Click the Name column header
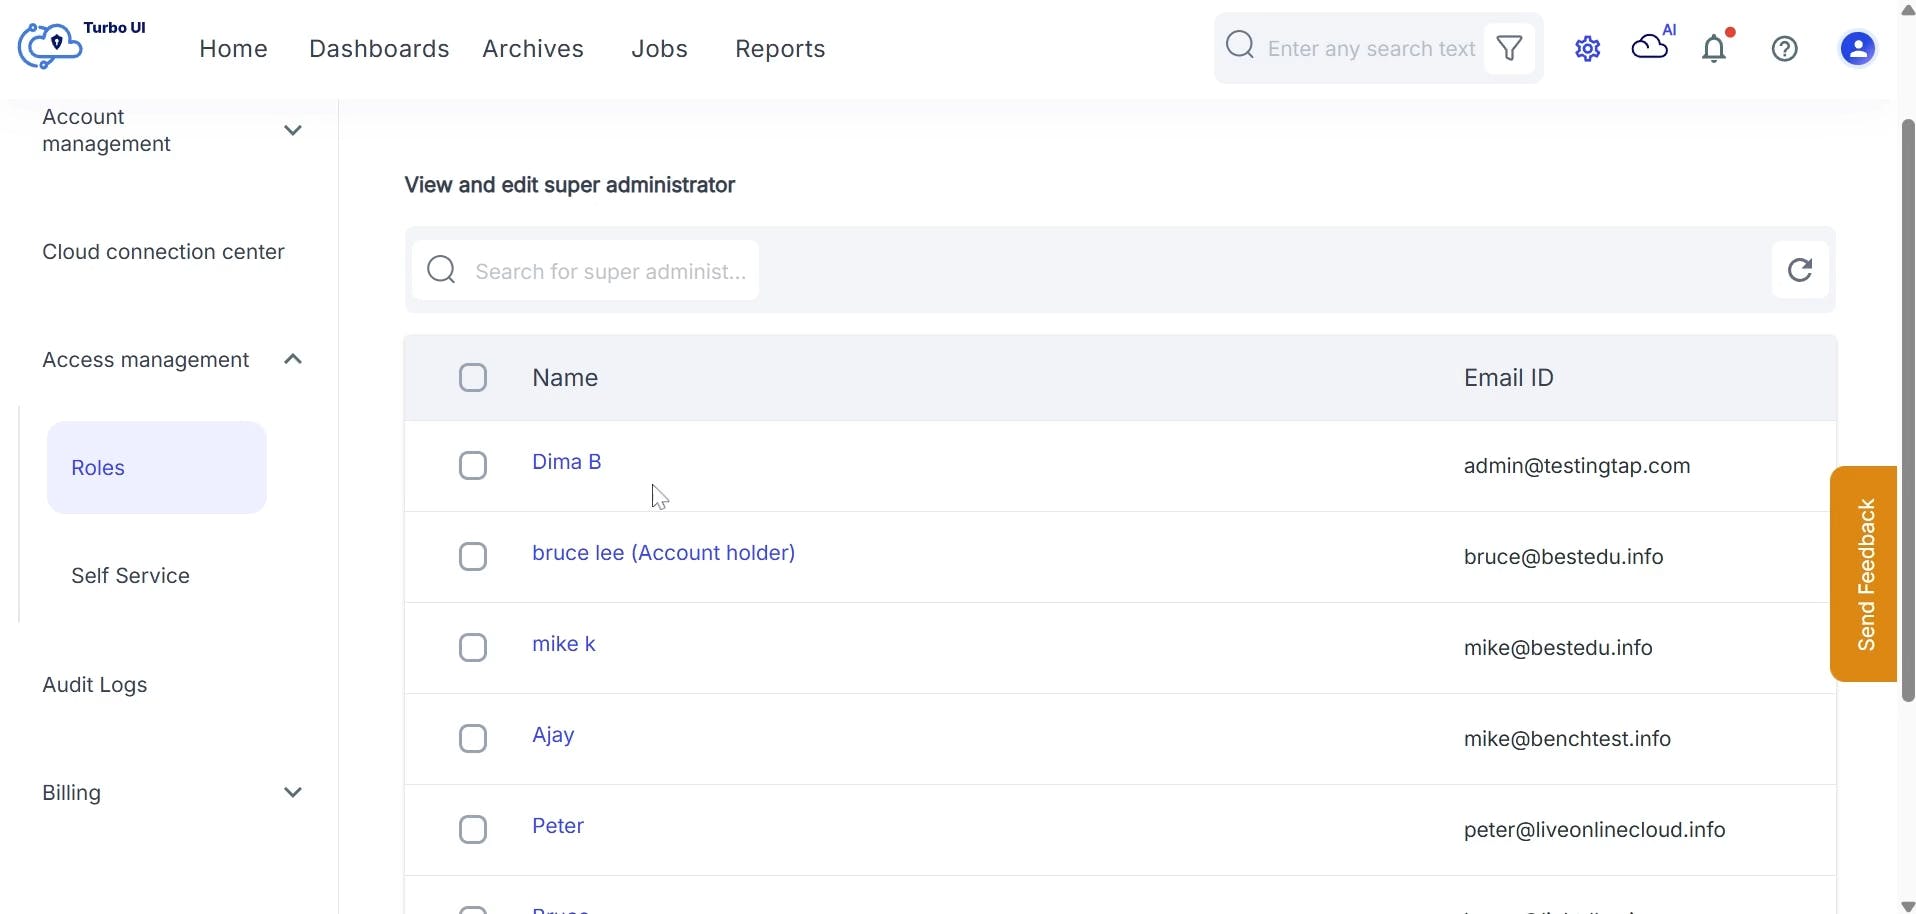This screenshot has width=1916, height=914. 565,377
